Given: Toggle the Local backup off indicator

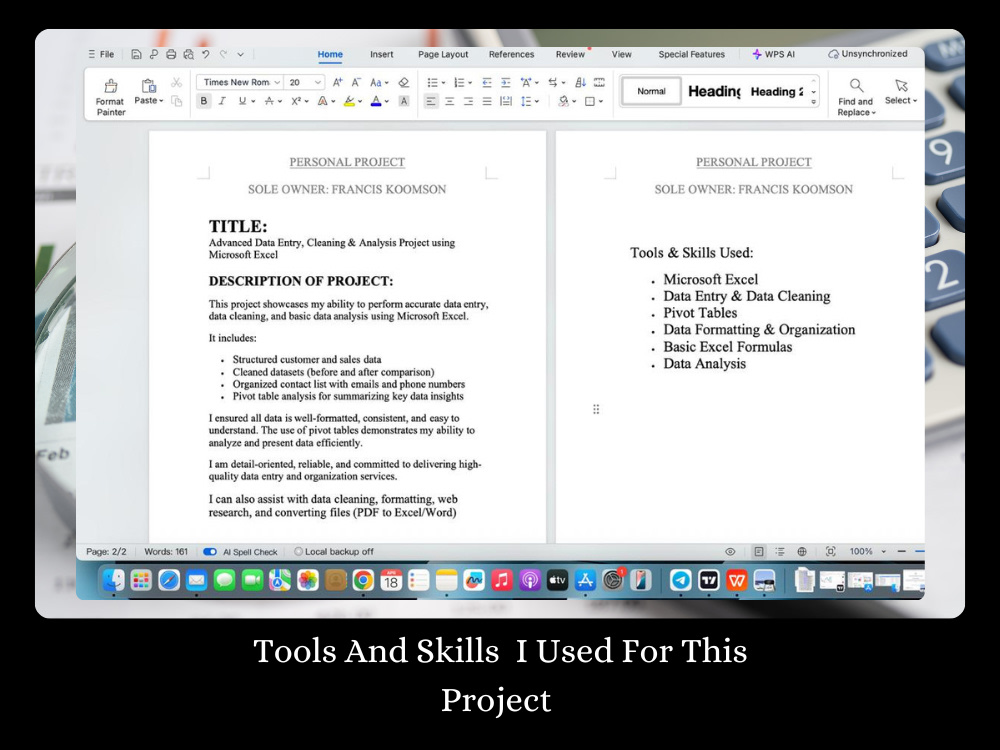Looking at the screenshot, I should click(x=334, y=552).
